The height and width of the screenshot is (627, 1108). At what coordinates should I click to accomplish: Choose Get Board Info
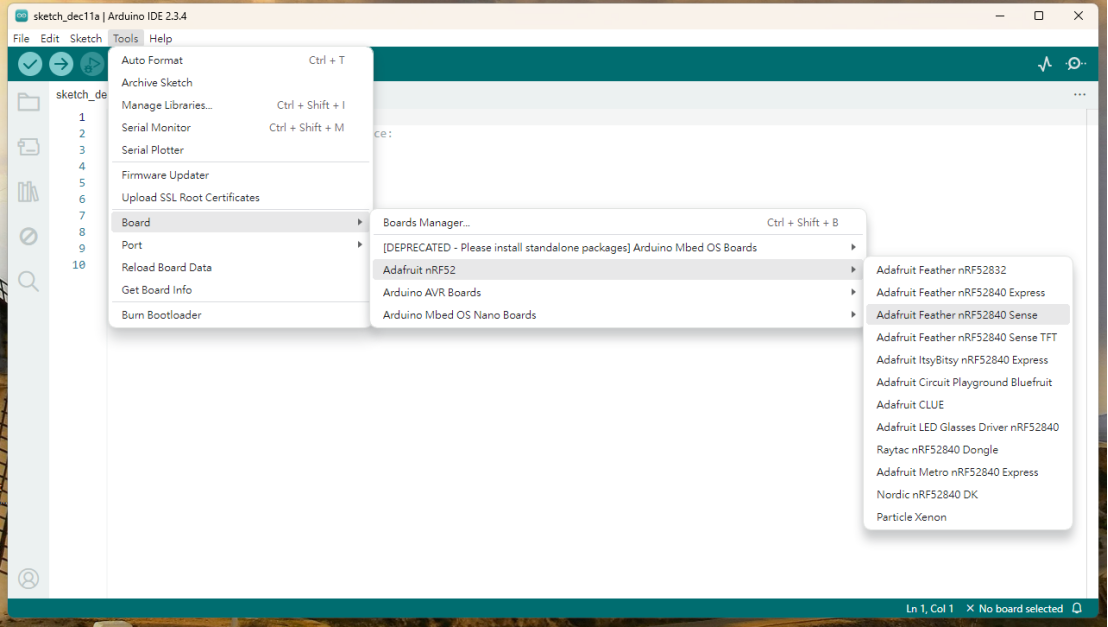coord(240,290)
